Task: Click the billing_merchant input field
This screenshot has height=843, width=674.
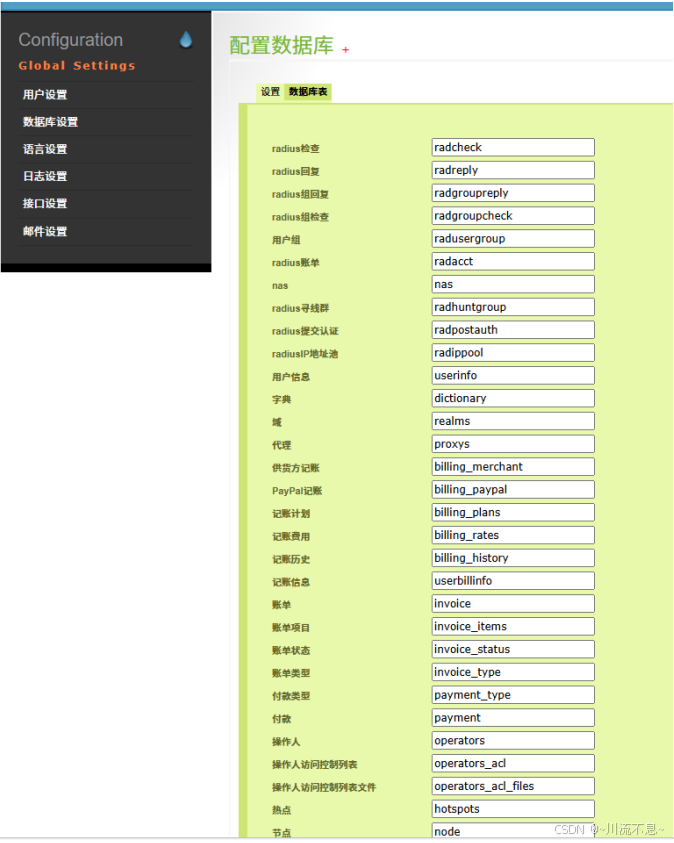Action: point(513,467)
